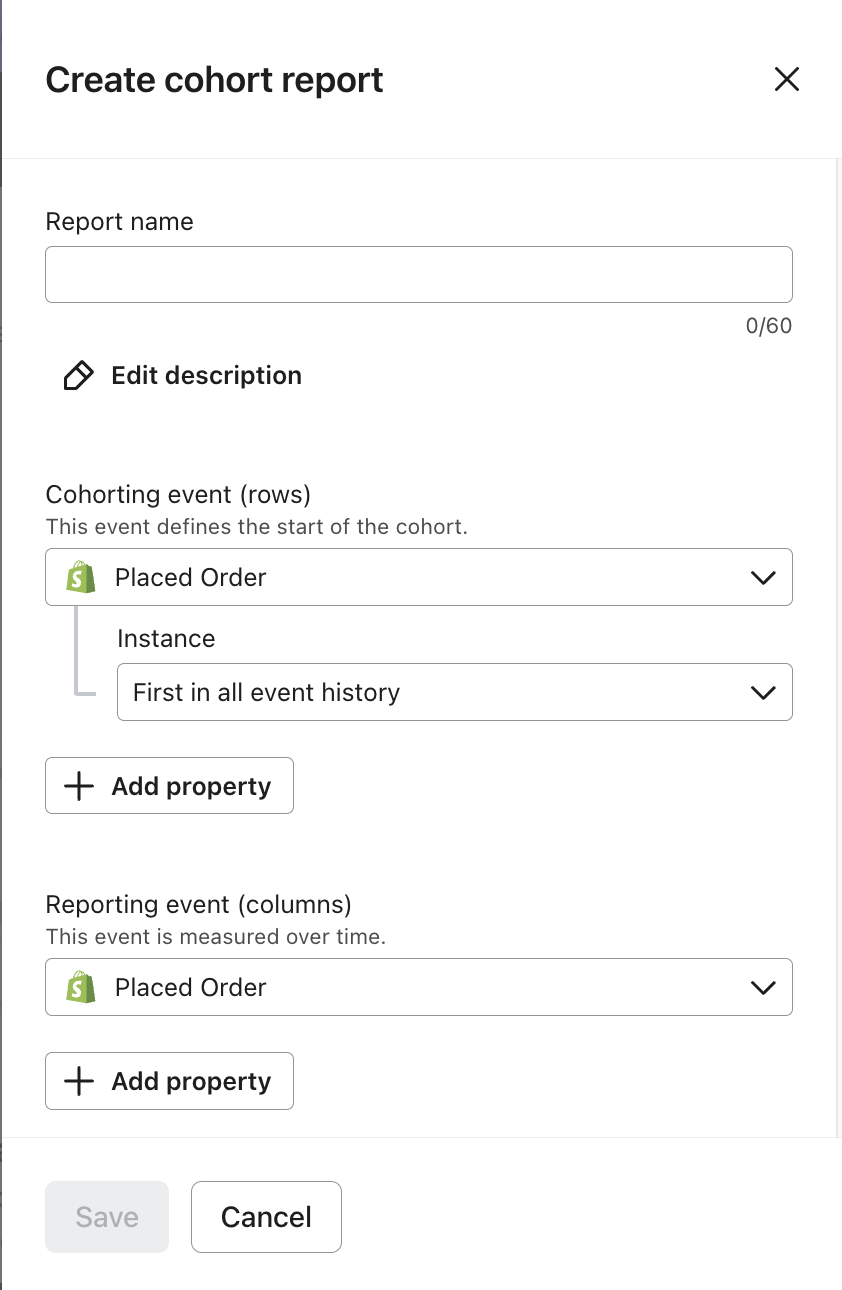Click the Report name label
Viewport: 842px width, 1290px height.
coord(120,222)
